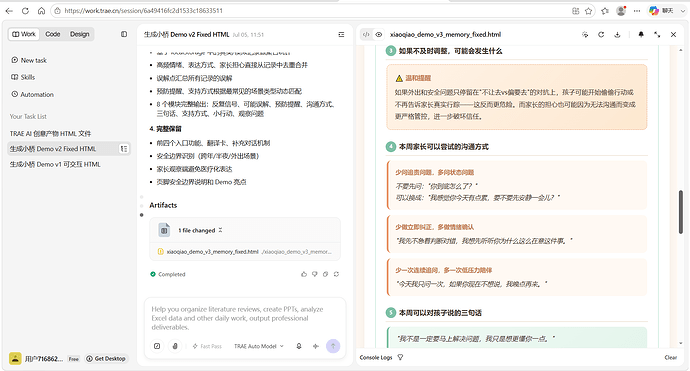Toggle the Fast Pass option
Image resolution: width=690 pixels, height=371 pixels.
click(x=207, y=346)
